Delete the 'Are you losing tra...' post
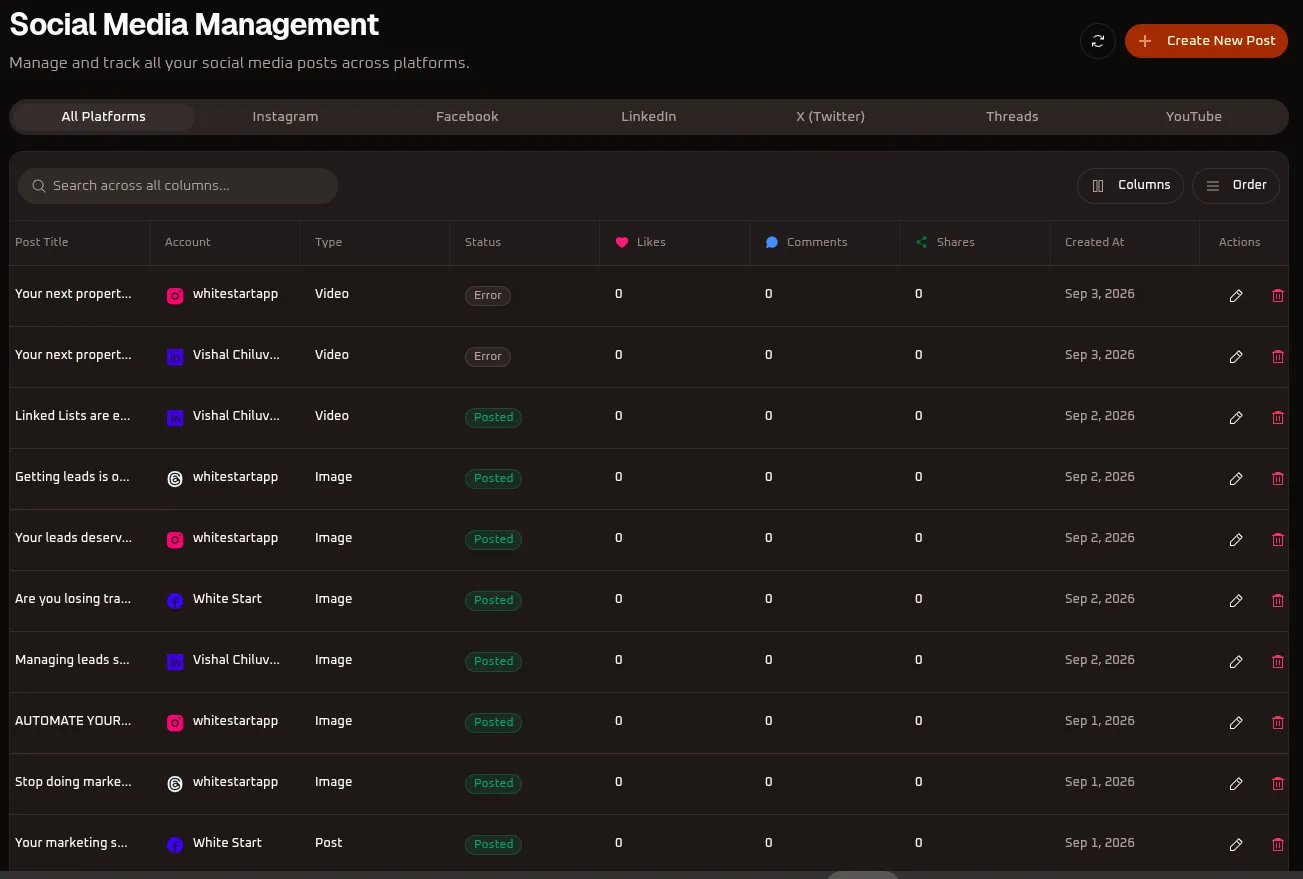1303x879 pixels. point(1277,601)
